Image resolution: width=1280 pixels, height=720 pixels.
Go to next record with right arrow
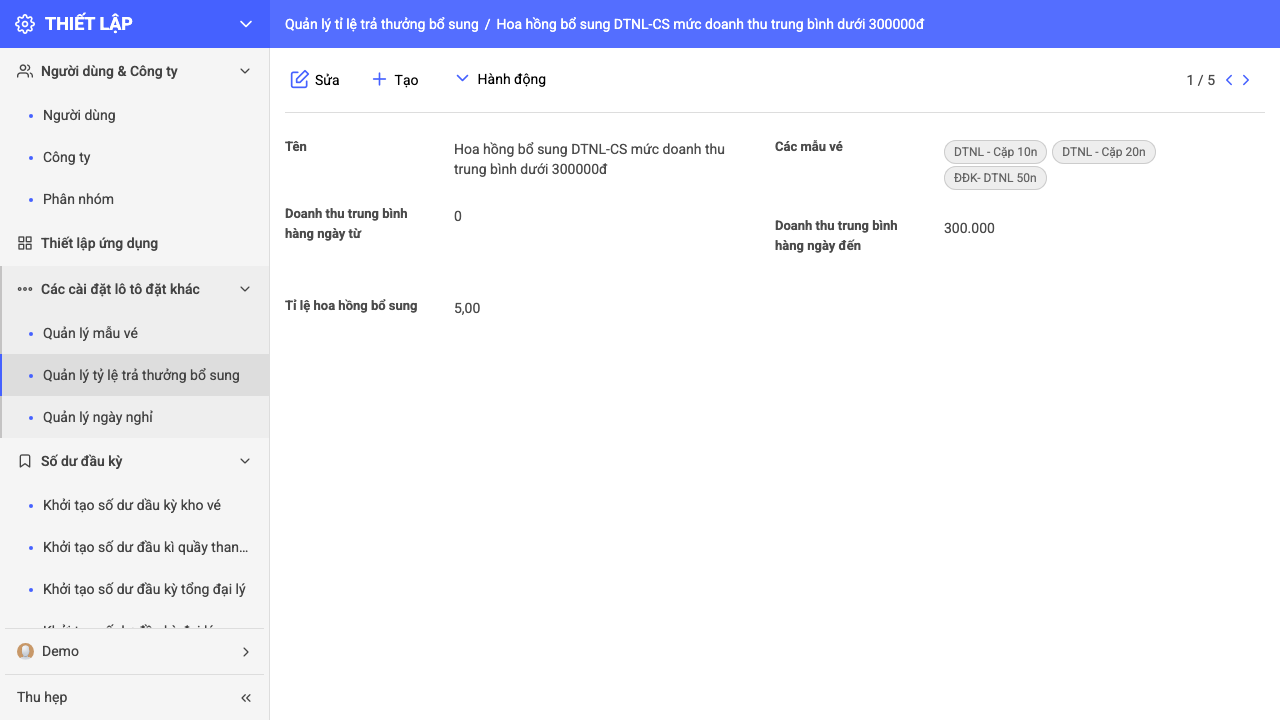tap(1246, 80)
